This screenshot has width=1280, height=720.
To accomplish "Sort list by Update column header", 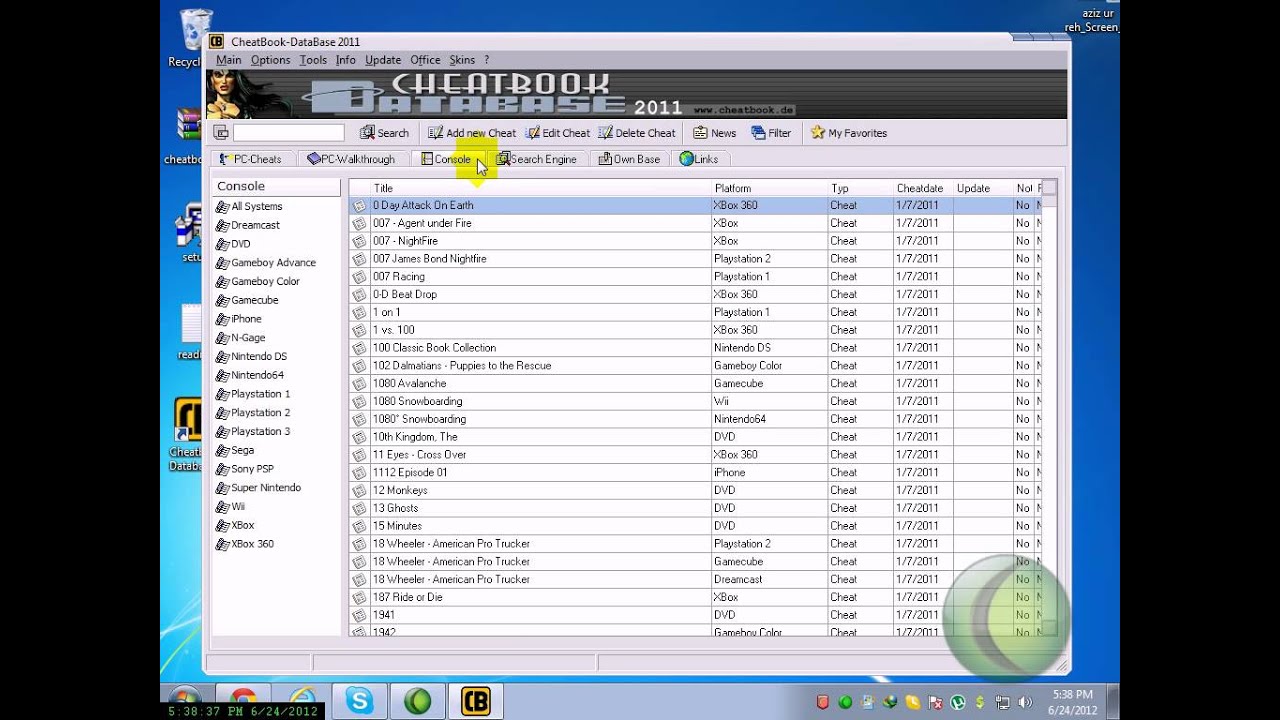I will tap(982, 188).
